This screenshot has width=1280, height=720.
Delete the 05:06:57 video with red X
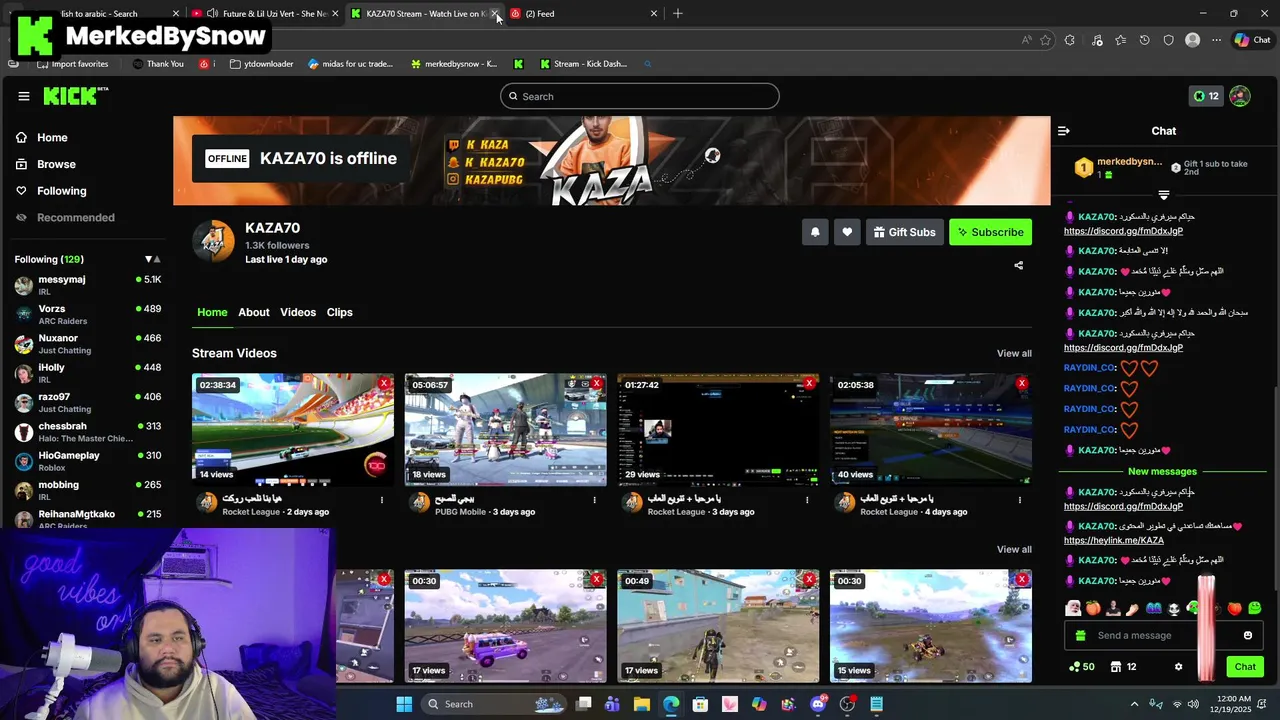point(597,383)
